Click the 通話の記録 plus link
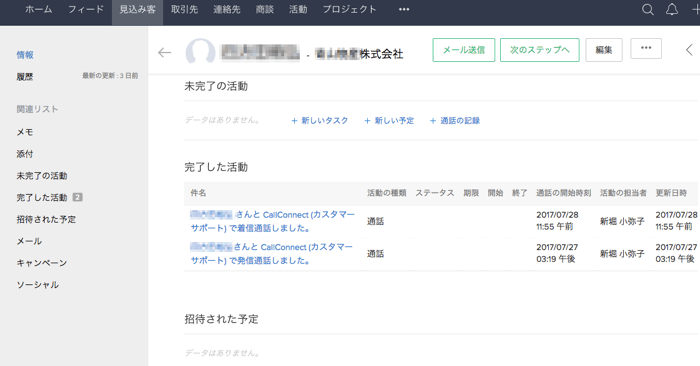The image size is (700, 366). [455, 121]
